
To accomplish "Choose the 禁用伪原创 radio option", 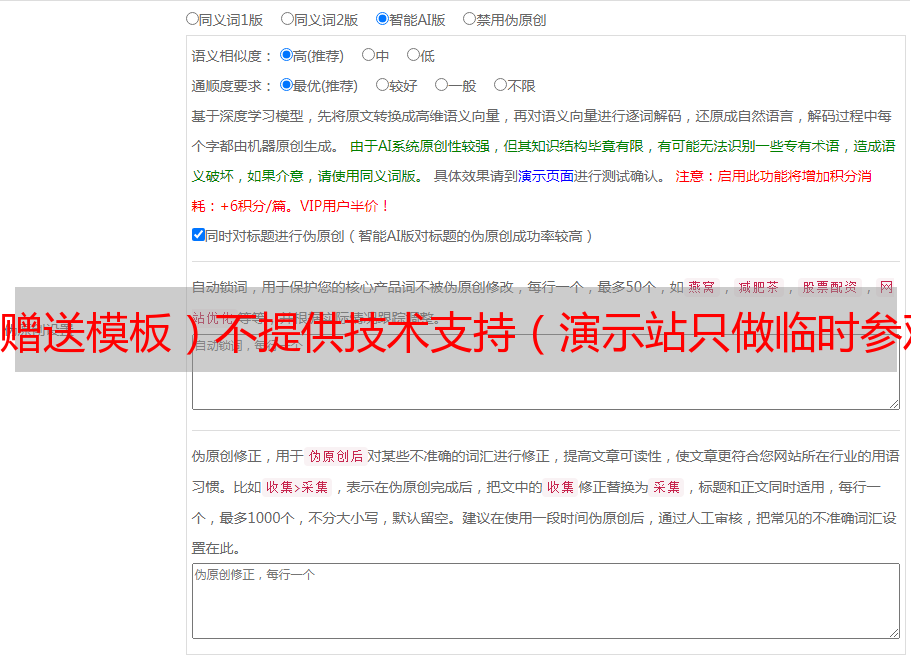I will 469,19.
